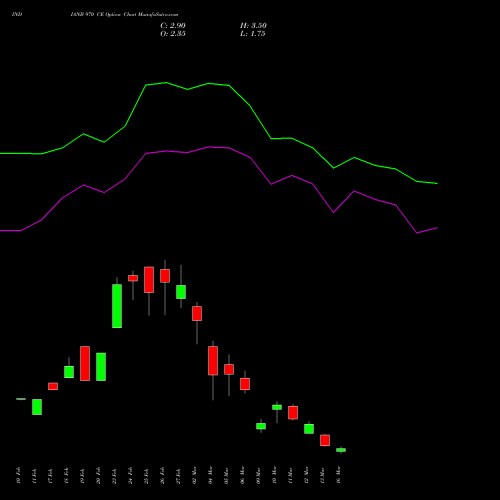
Task: Select the red candle above 25 Feb
Action: [x=149, y=280]
